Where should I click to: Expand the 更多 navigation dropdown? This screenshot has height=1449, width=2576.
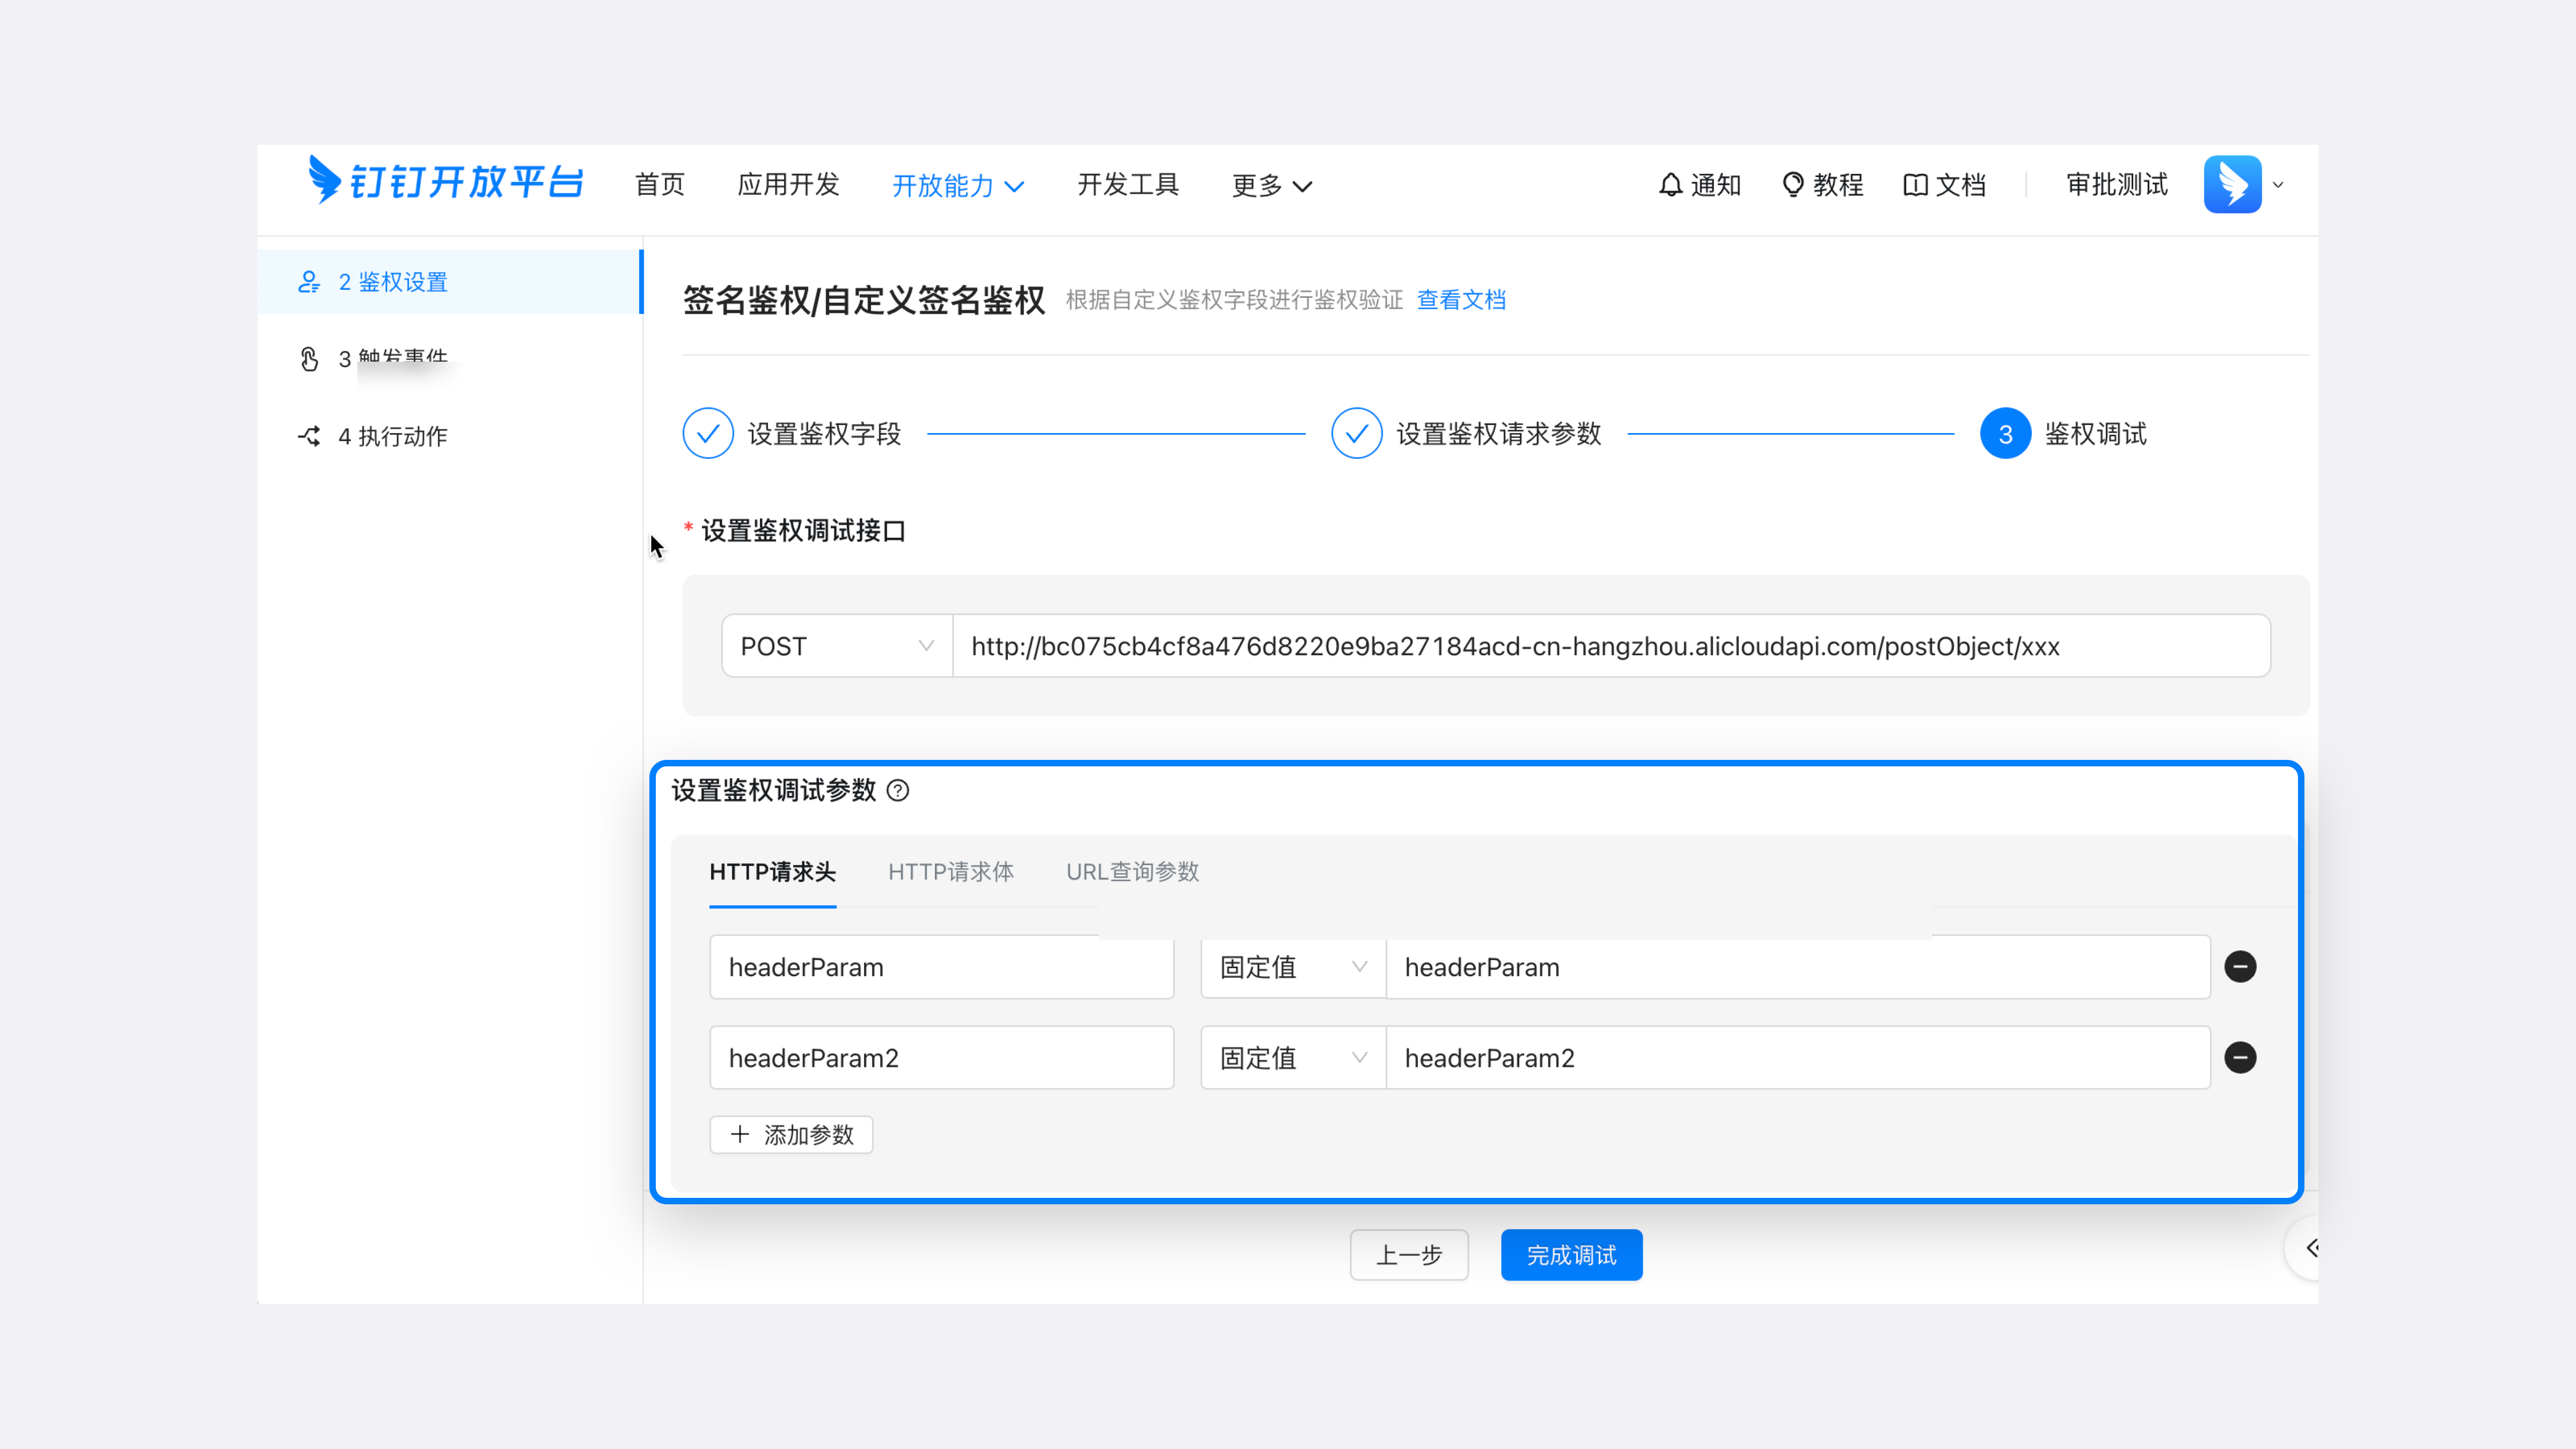(x=1271, y=185)
